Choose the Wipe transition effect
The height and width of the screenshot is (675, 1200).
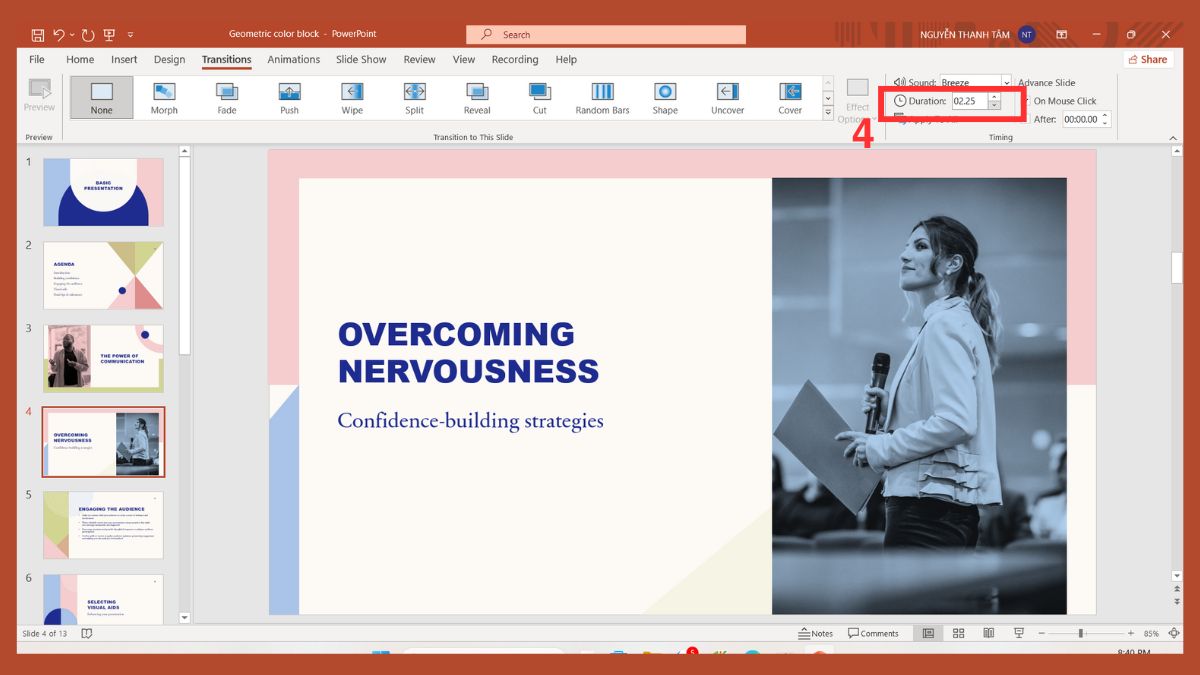point(351,97)
